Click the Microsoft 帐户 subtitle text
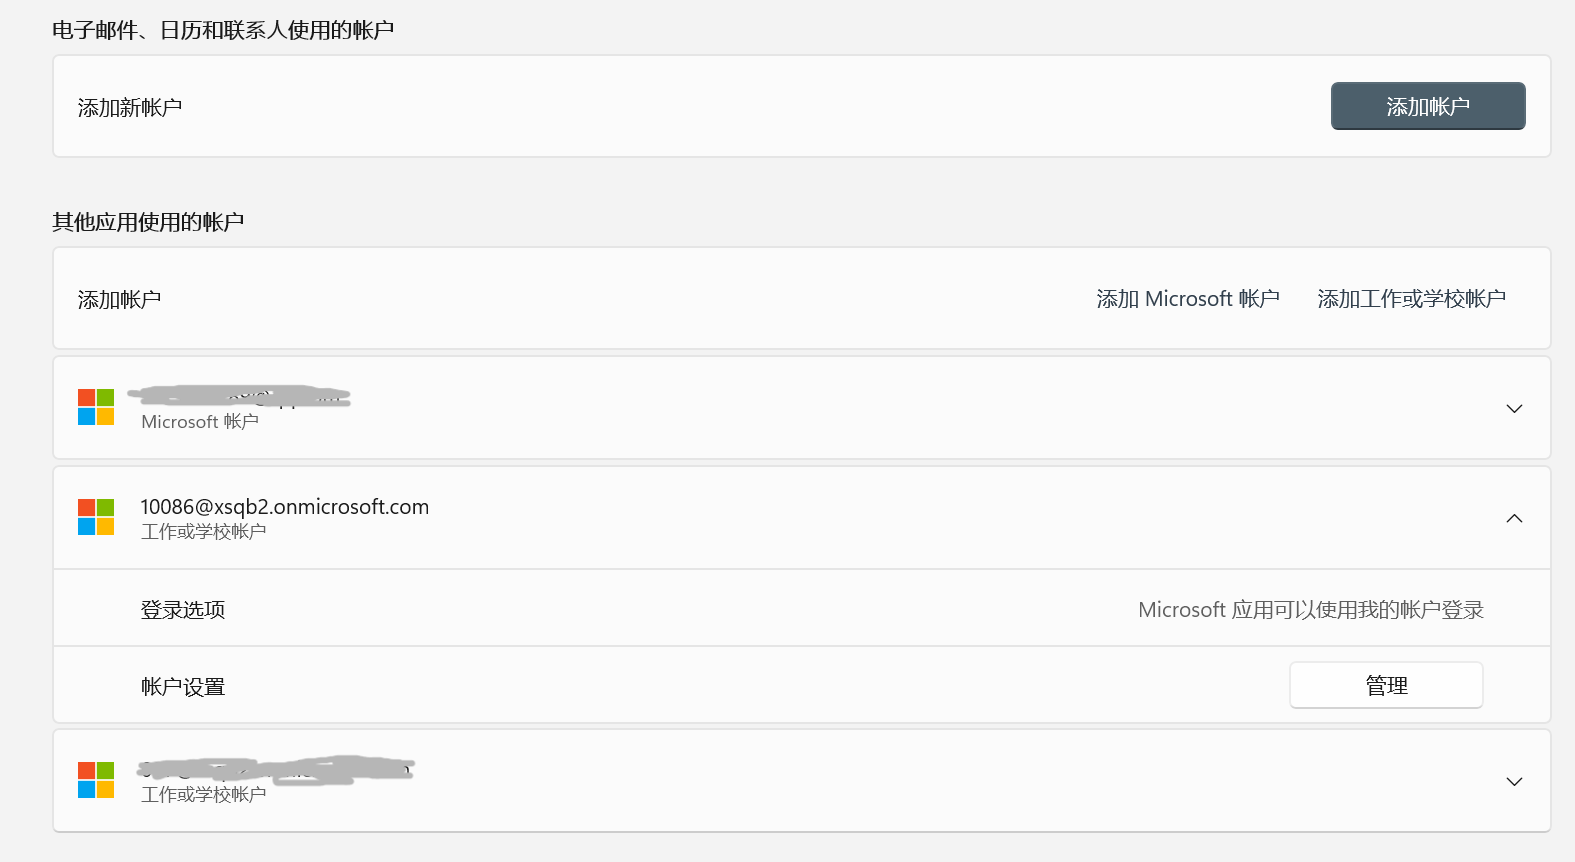The height and width of the screenshot is (862, 1575). click(x=200, y=422)
